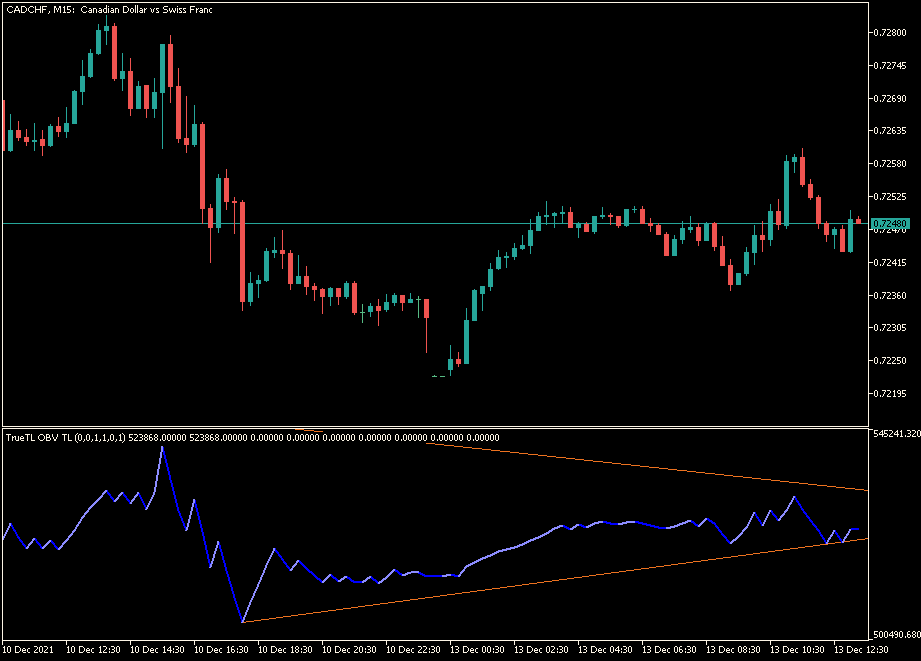Click the 0.72745 price axis label
Viewport: 921px width, 661px height.
coord(890,66)
